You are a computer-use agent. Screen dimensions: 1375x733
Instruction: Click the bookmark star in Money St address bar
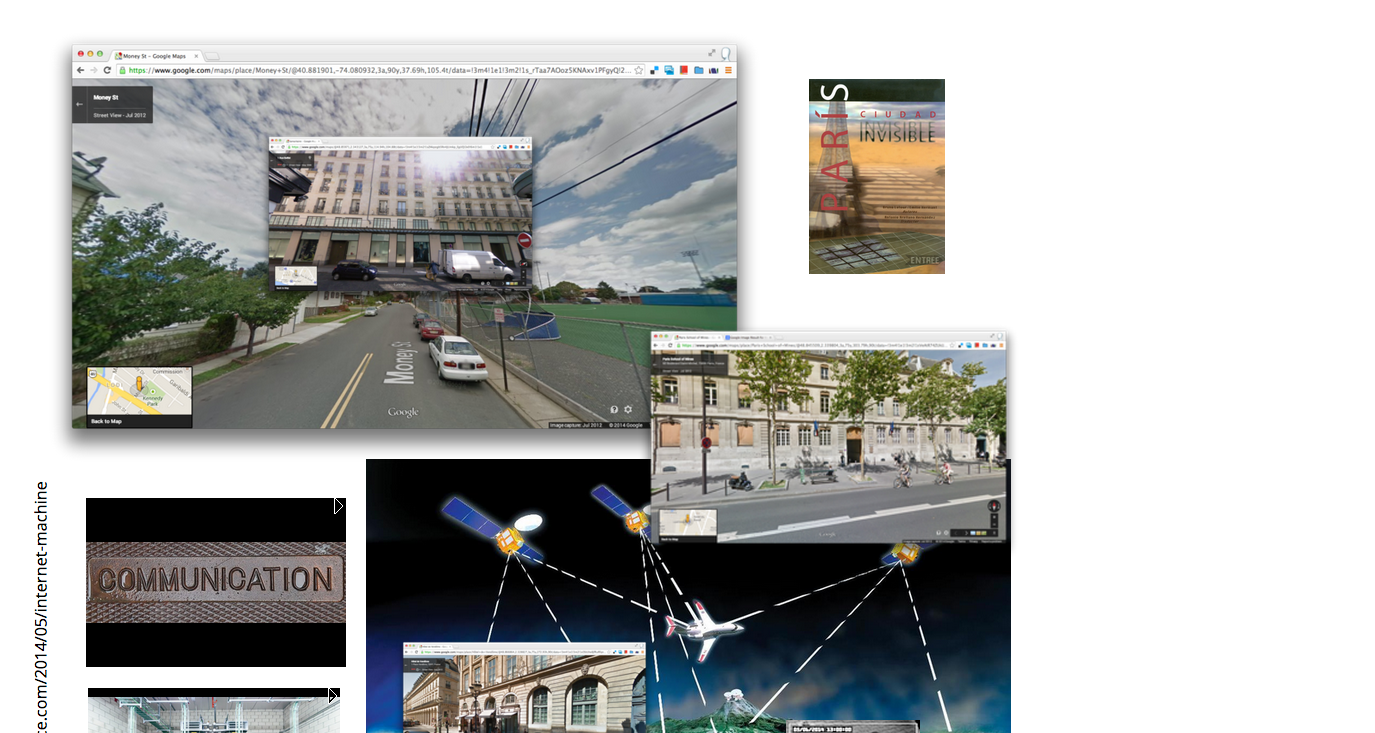[639, 70]
